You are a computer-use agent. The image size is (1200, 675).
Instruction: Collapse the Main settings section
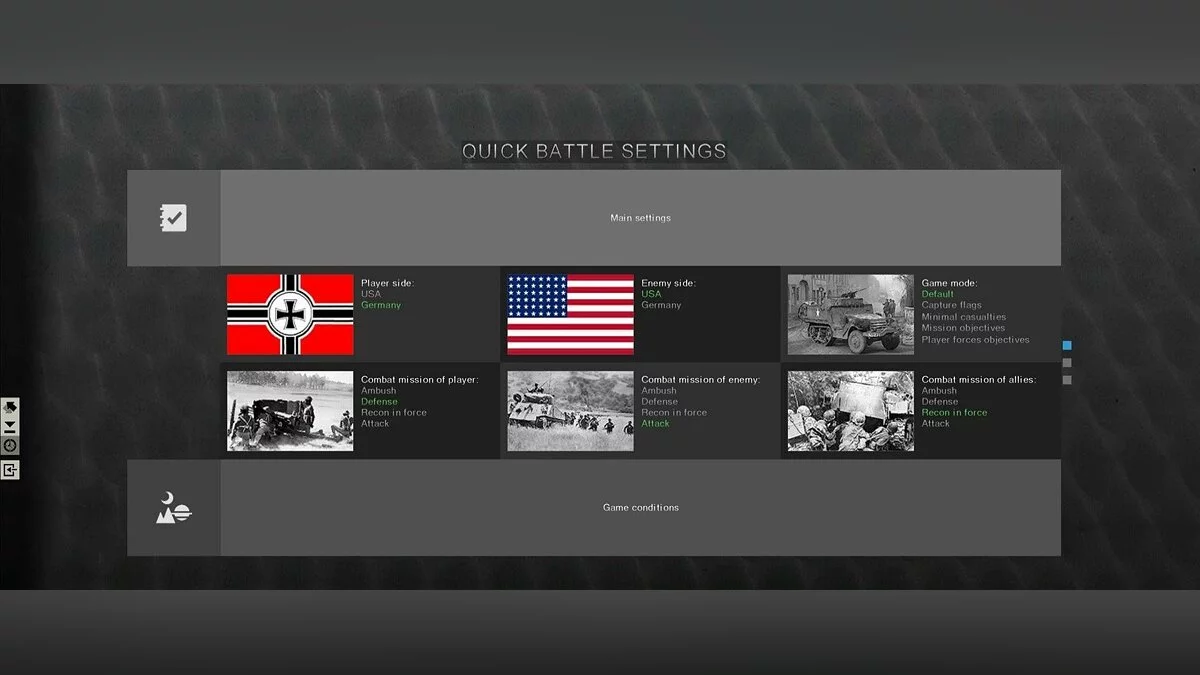click(x=640, y=218)
